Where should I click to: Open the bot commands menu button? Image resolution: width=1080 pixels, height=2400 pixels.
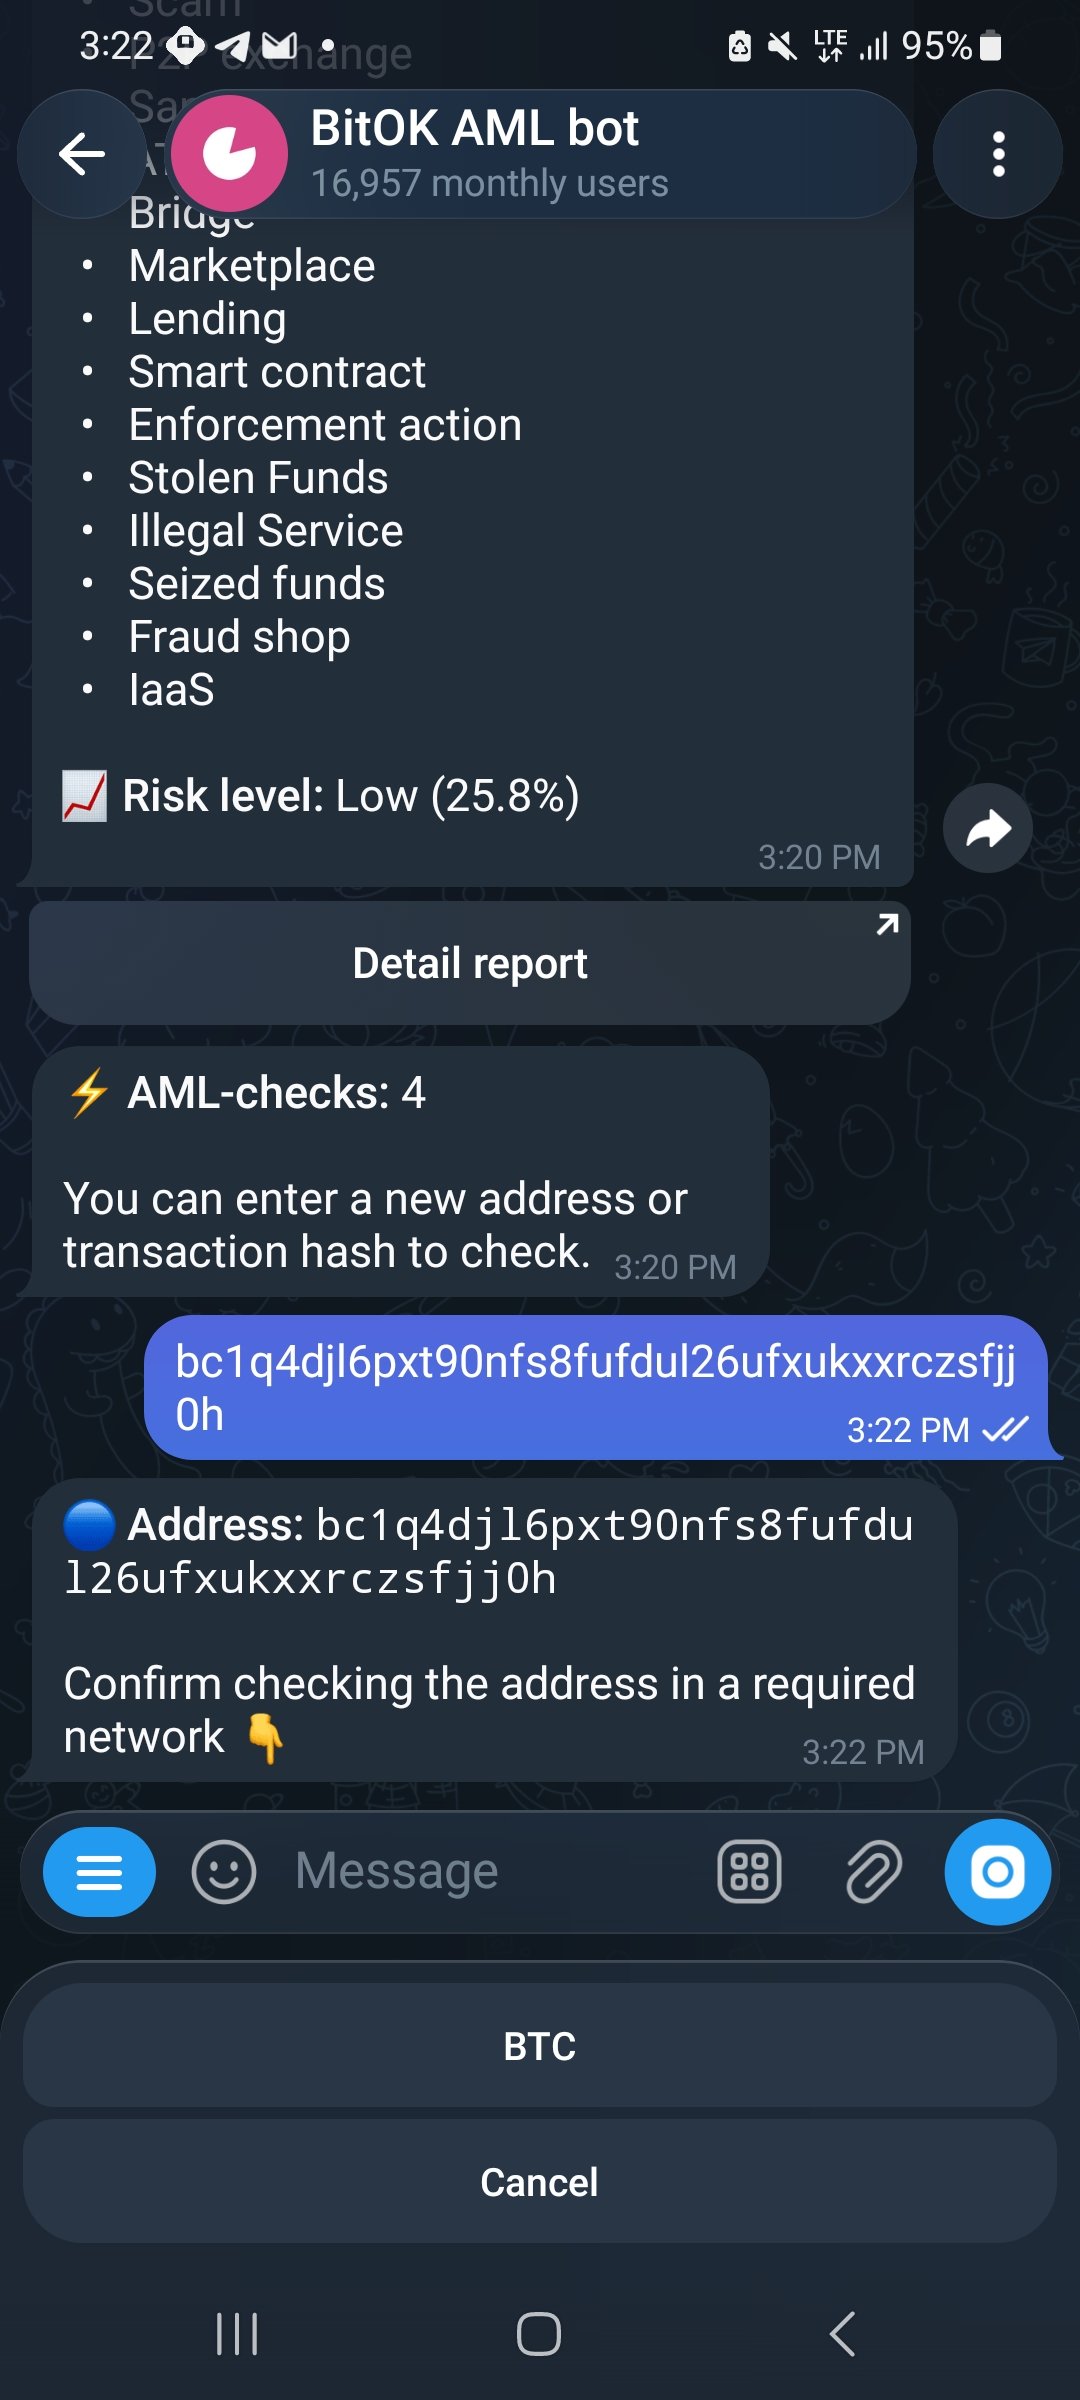[x=99, y=1872]
